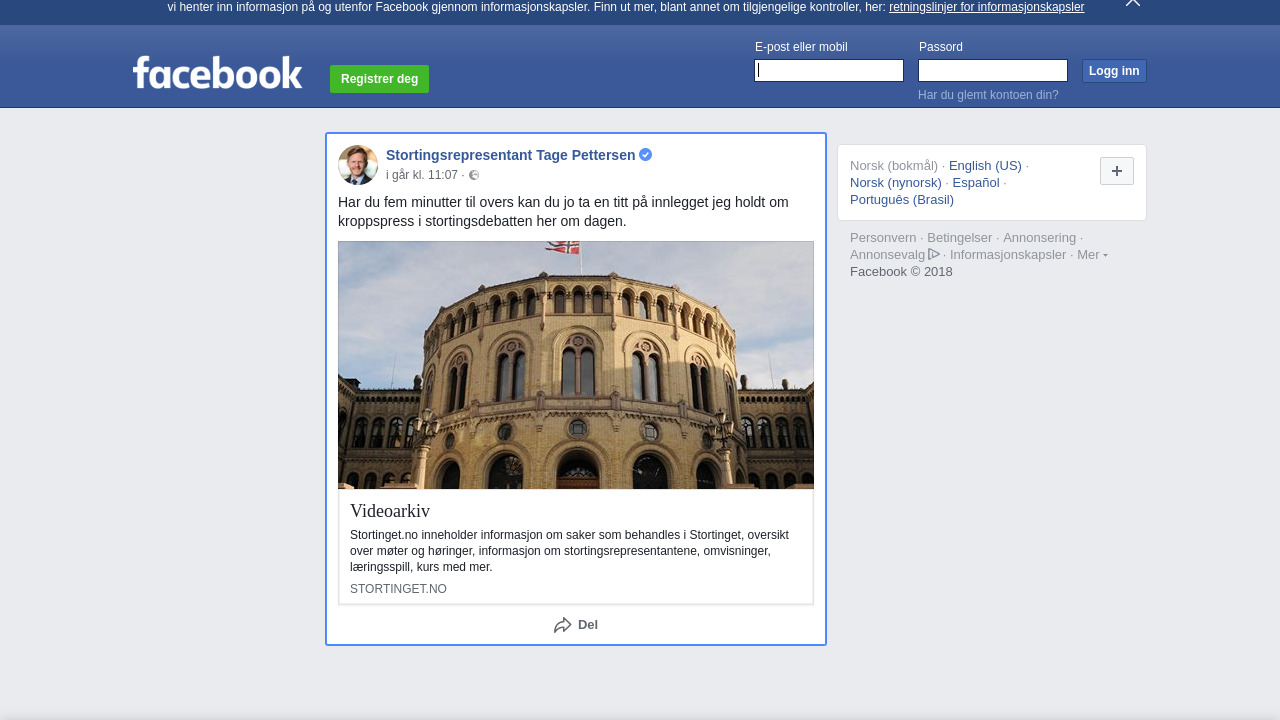
Task: Click the Del share arrow button
Action: (576, 625)
